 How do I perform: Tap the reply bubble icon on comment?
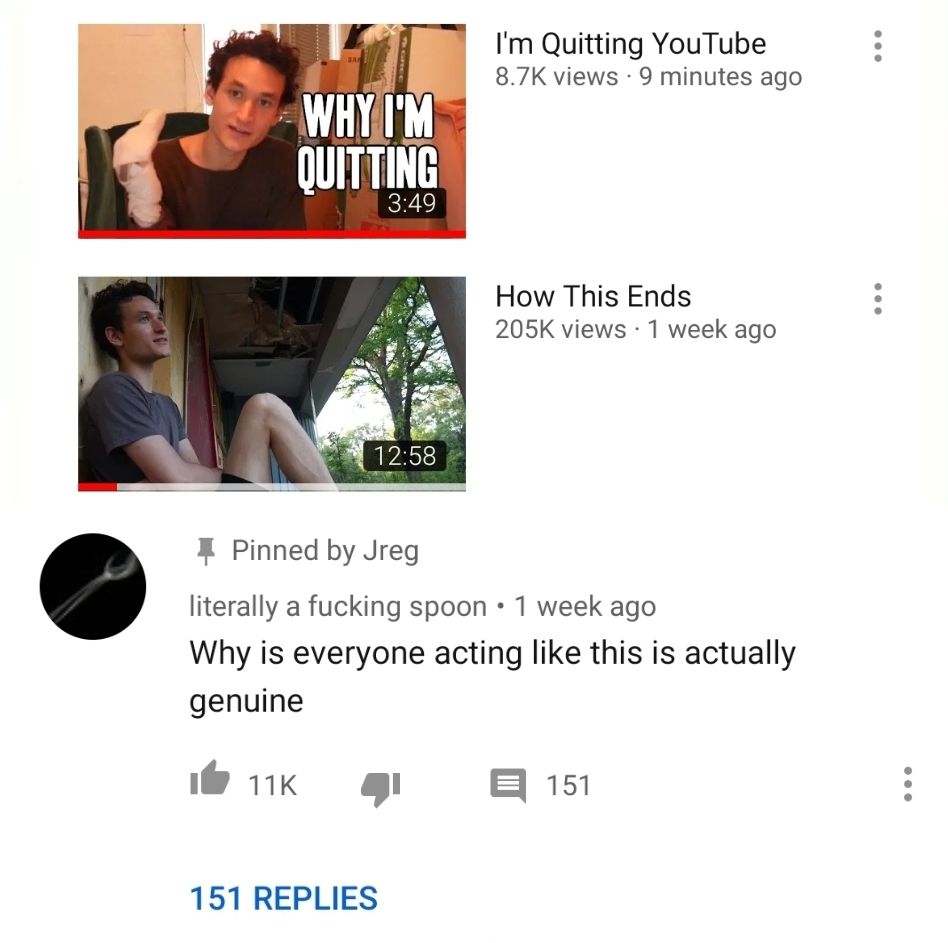tap(508, 785)
